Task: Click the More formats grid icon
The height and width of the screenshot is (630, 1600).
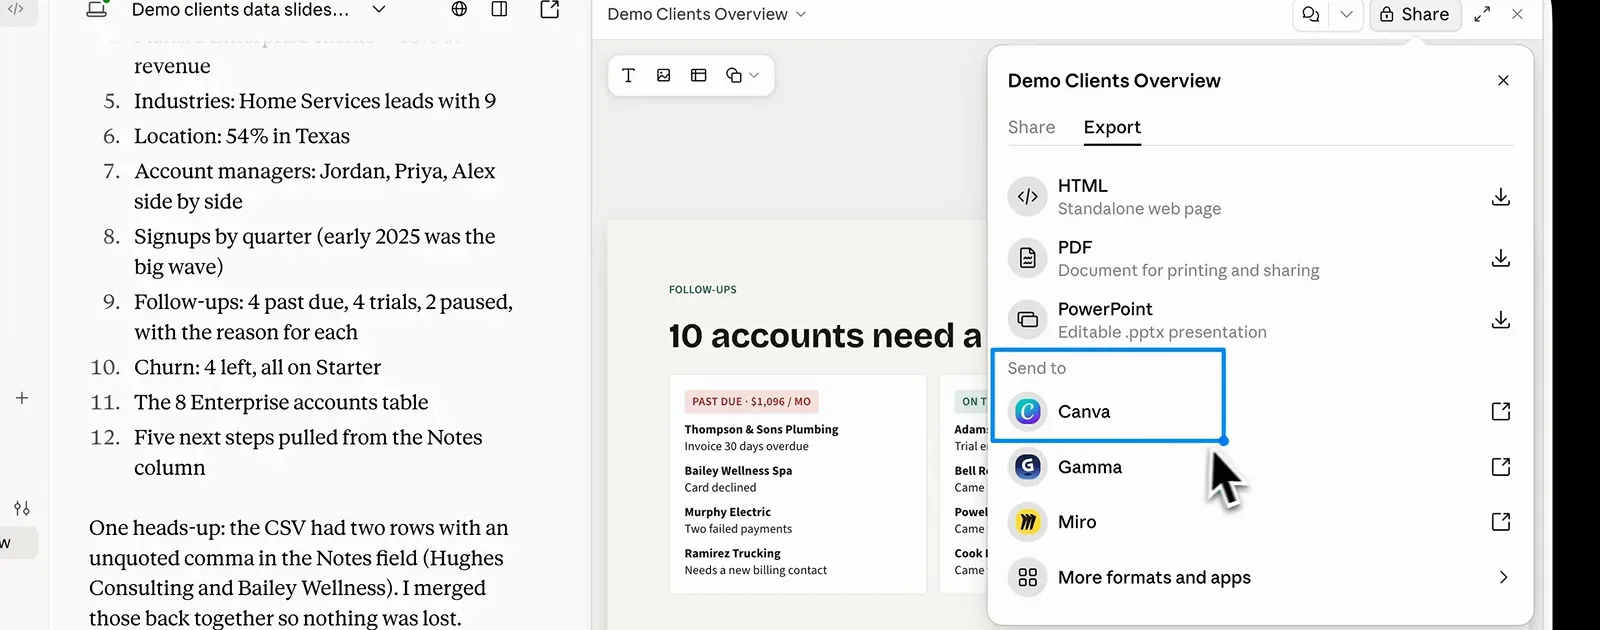Action: coord(1027,577)
